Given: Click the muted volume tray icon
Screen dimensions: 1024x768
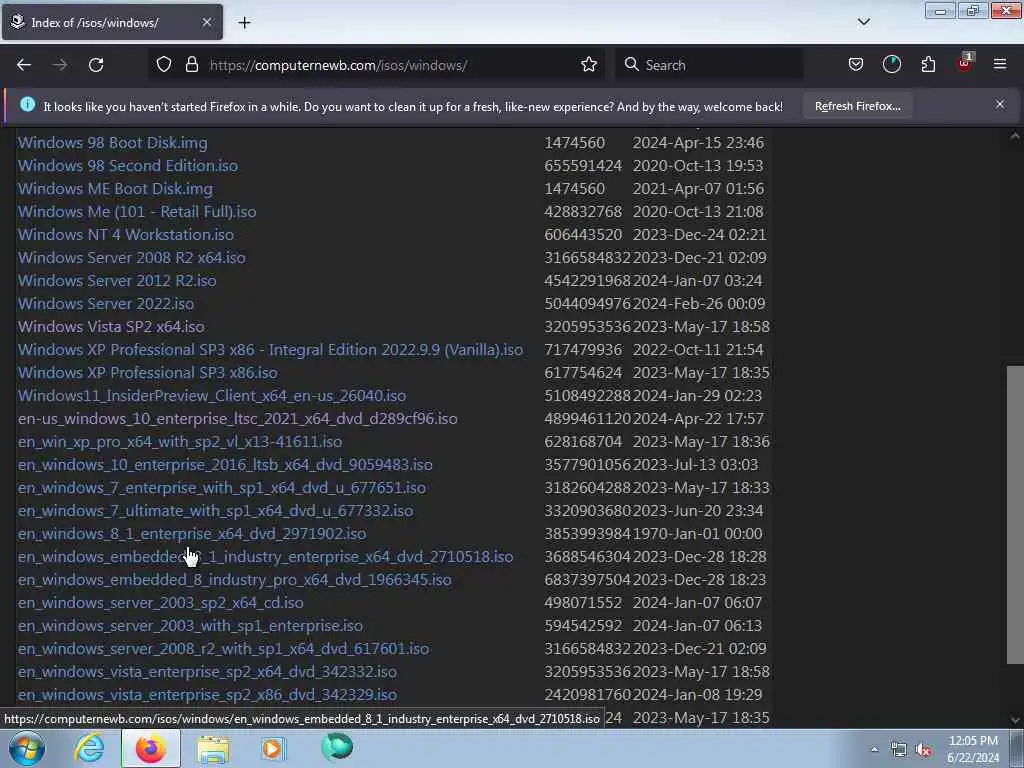Looking at the screenshot, I should point(923,750).
